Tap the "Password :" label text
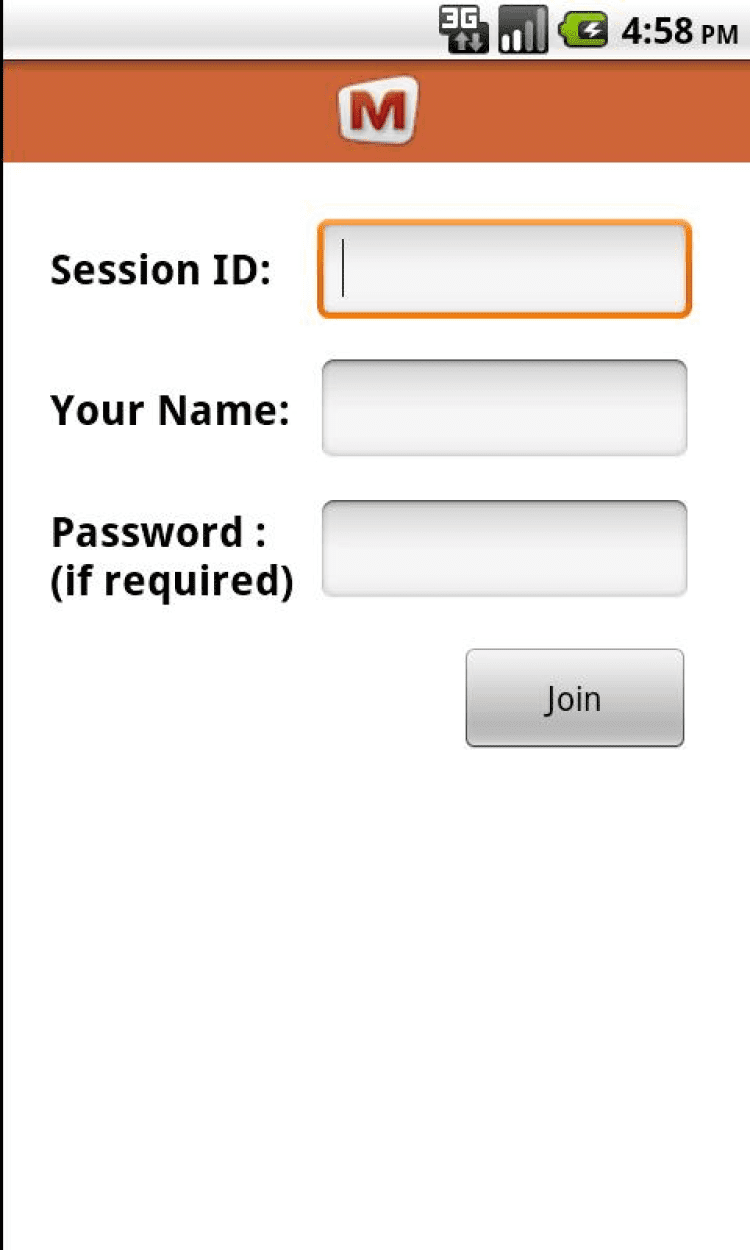The width and height of the screenshot is (750, 1250). coord(158,533)
